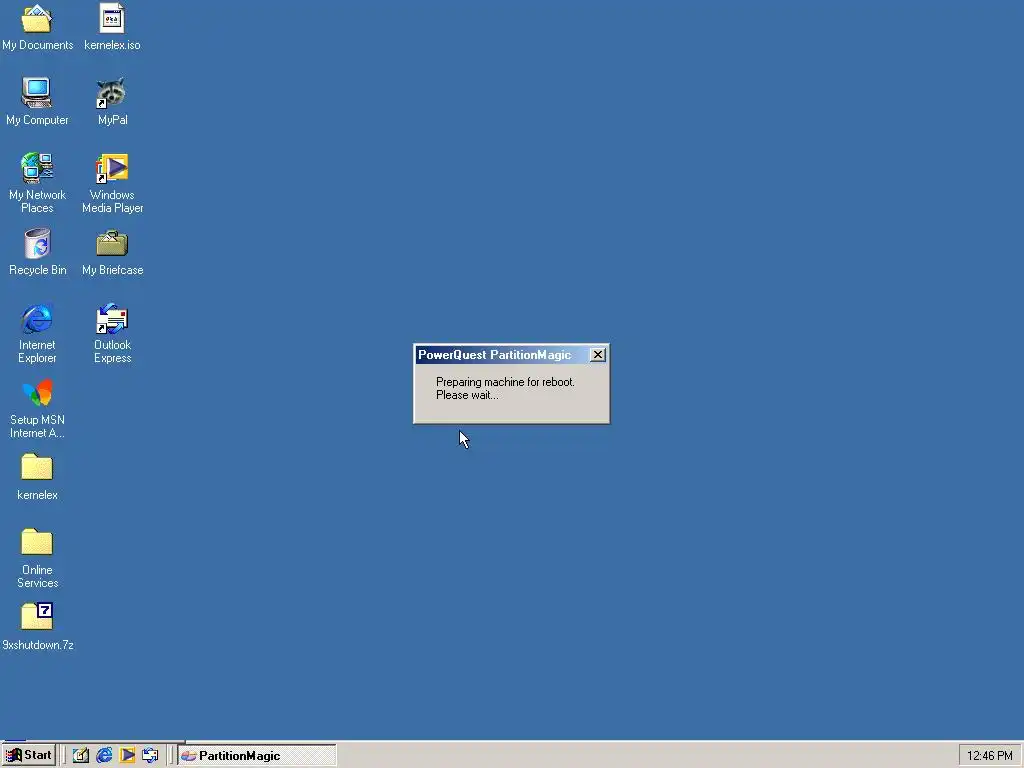Viewport: 1024px width, 768px height.
Task: Click the 12:46 PM system clock
Action: point(989,756)
